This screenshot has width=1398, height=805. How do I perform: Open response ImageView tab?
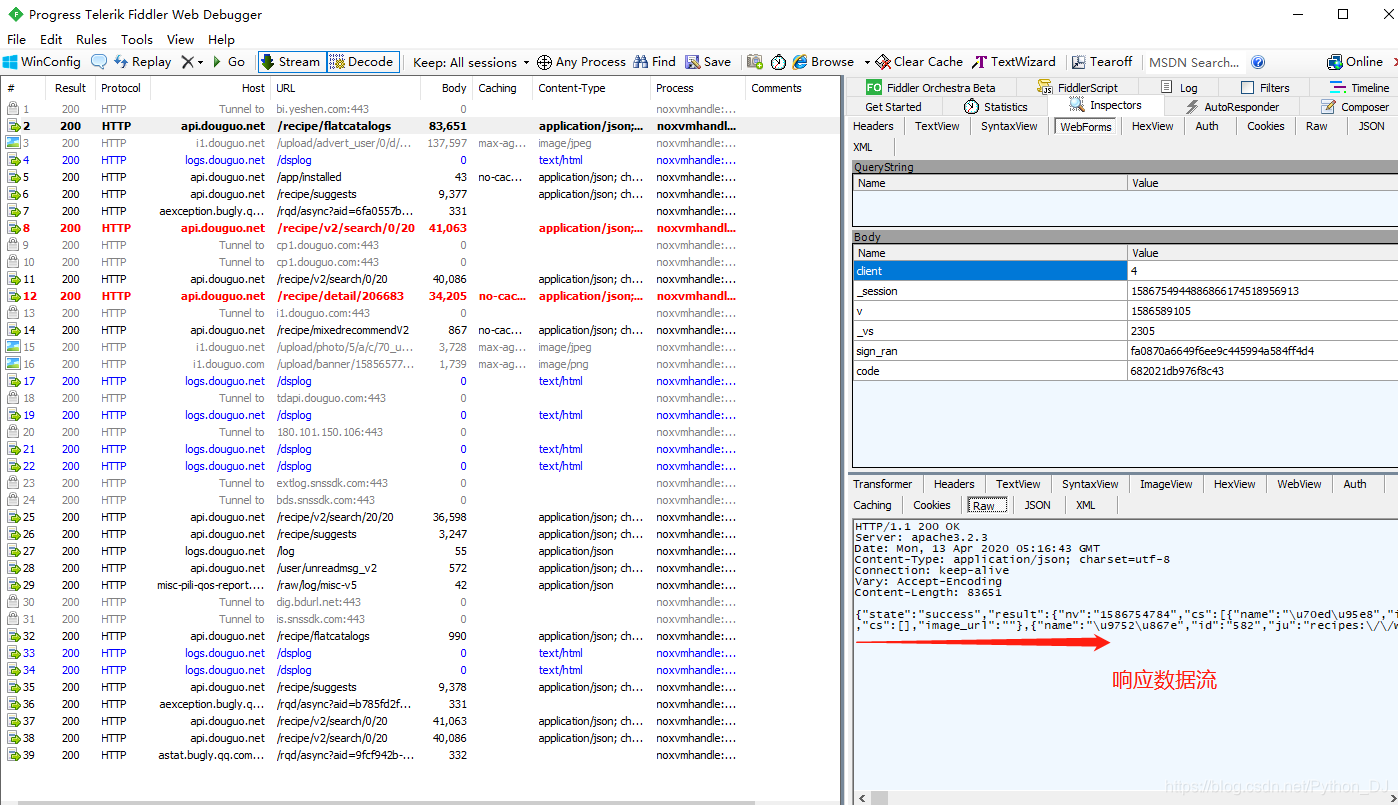tap(1166, 484)
